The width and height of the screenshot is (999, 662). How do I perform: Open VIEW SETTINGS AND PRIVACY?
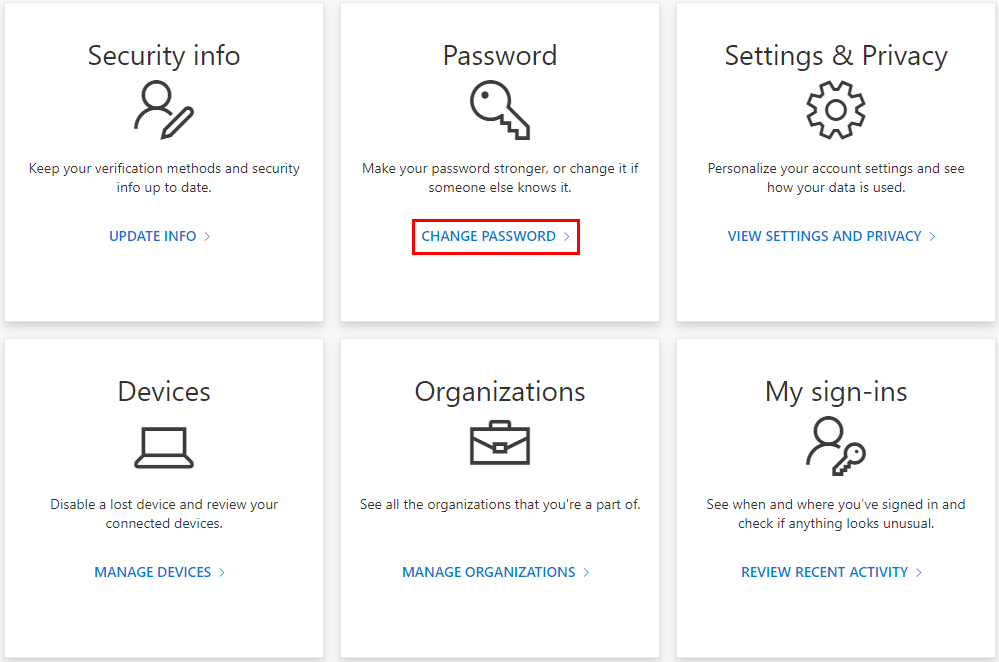pyautogui.click(x=823, y=236)
